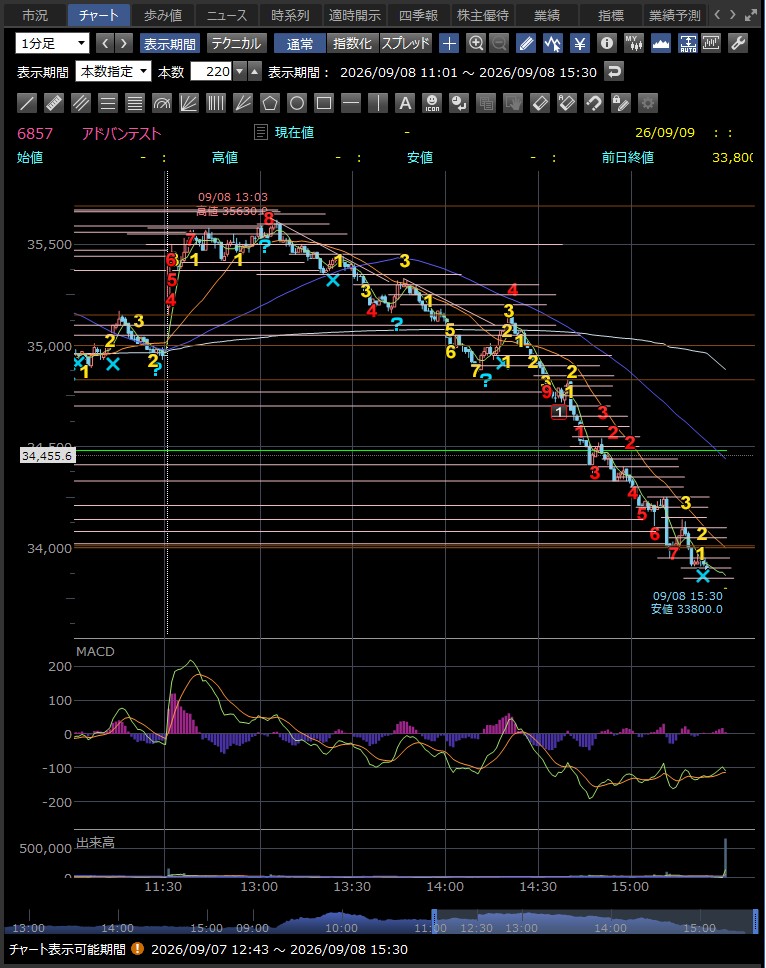Click the down arrow beside the 220 bar count
The height and width of the screenshot is (968, 766).
(241, 72)
